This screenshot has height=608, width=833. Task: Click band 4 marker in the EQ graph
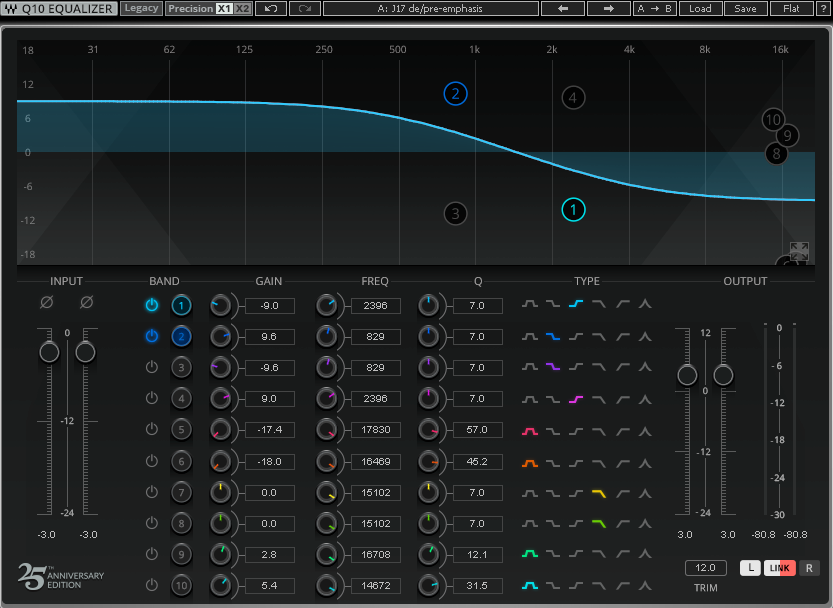(573, 98)
